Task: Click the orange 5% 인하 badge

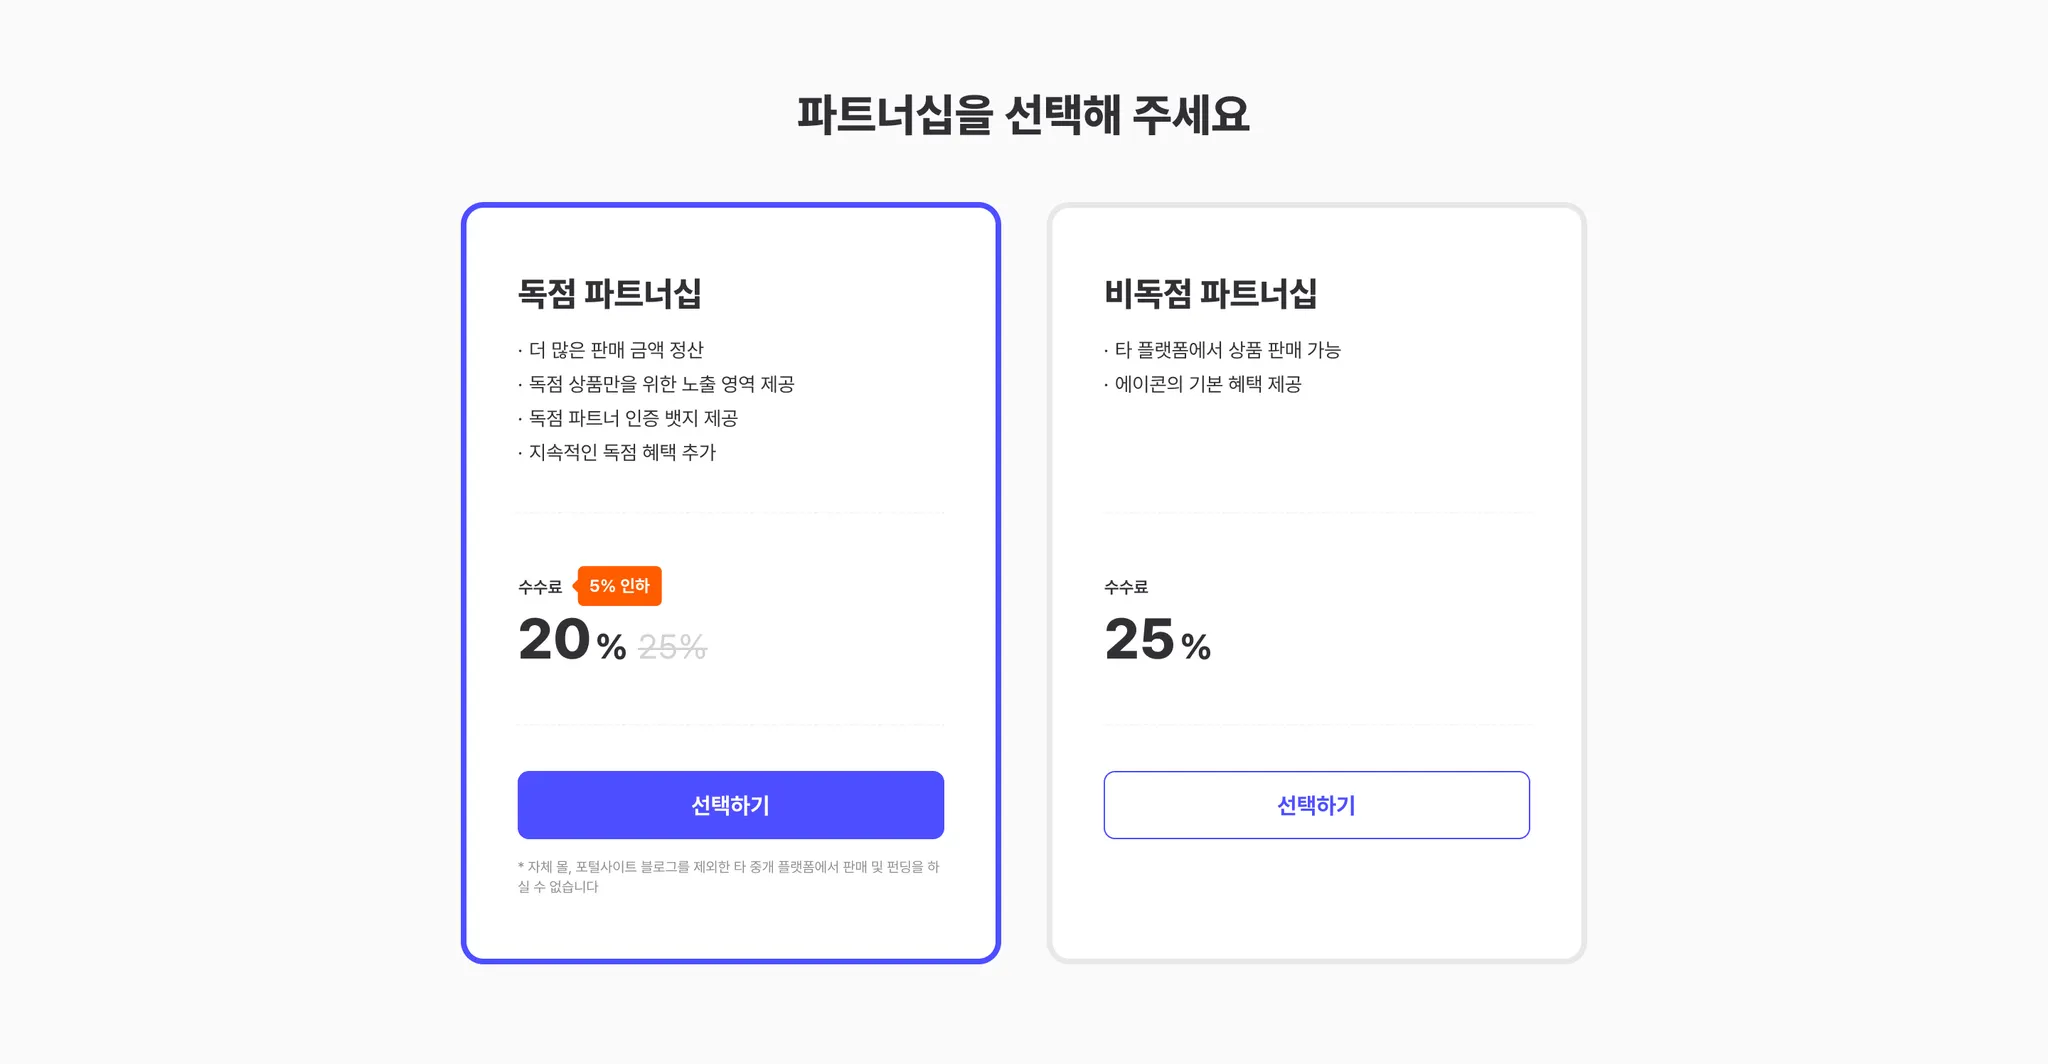Action: 619,586
